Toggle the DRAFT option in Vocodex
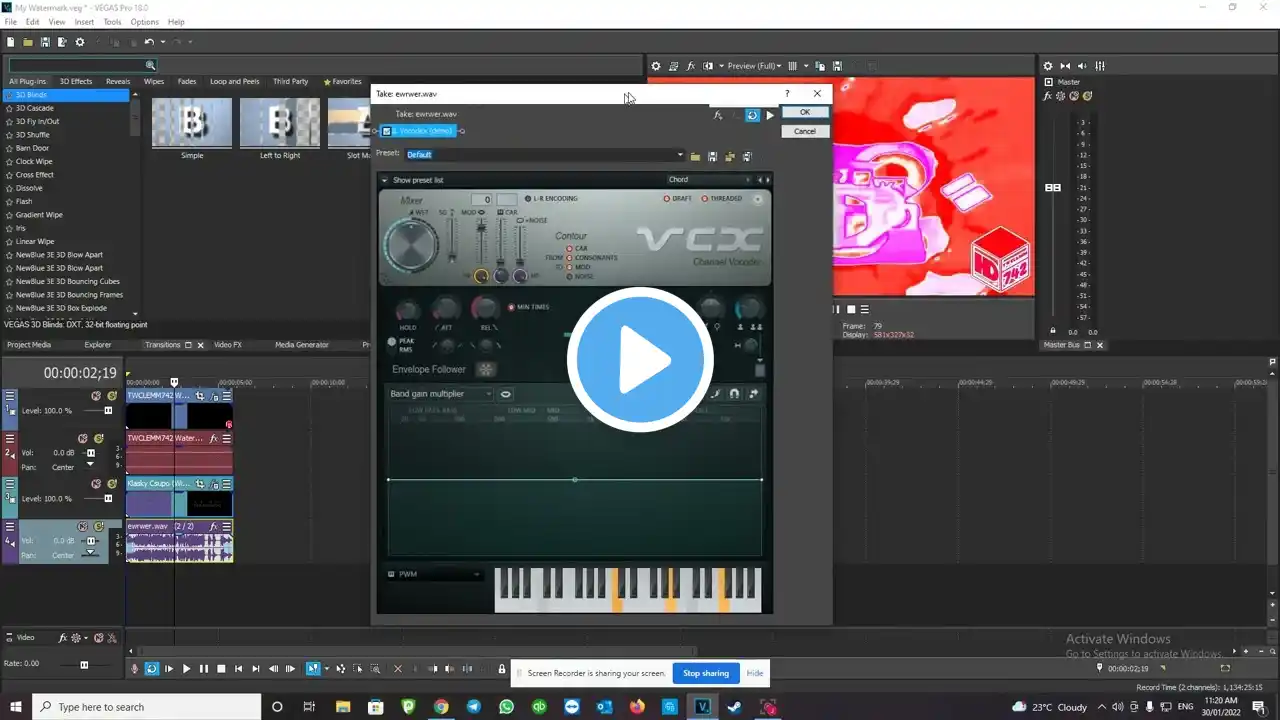Viewport: 1280px width, 720px height. click(x=667, y=199)
